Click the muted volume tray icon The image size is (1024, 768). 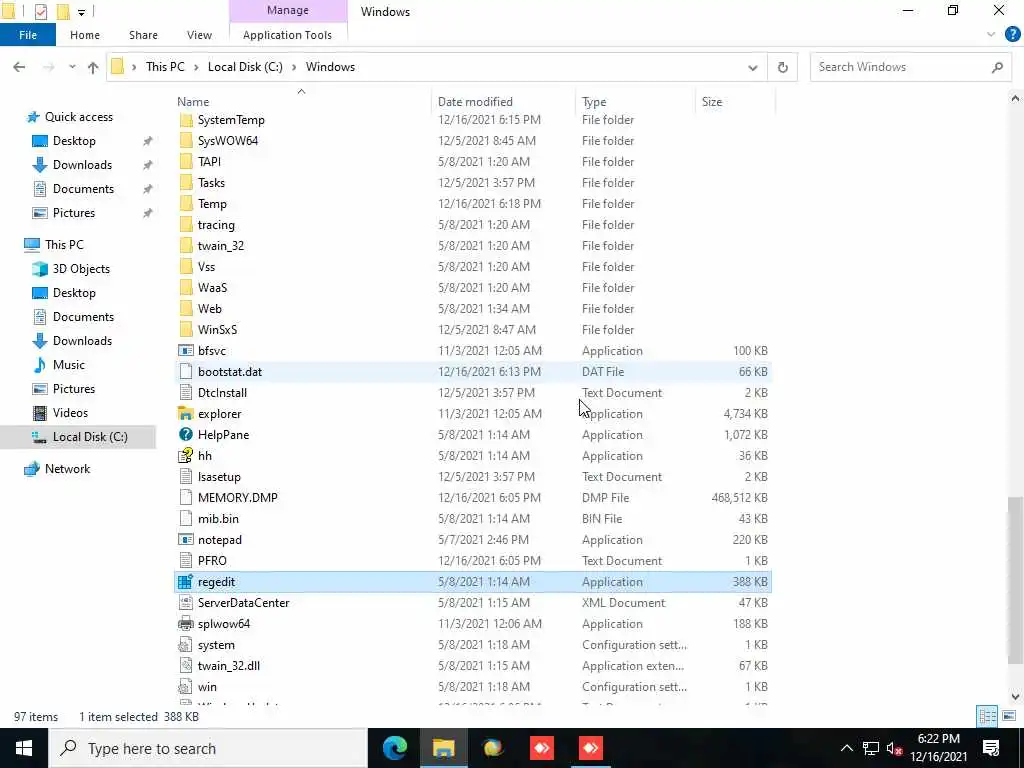coord(895,748)
